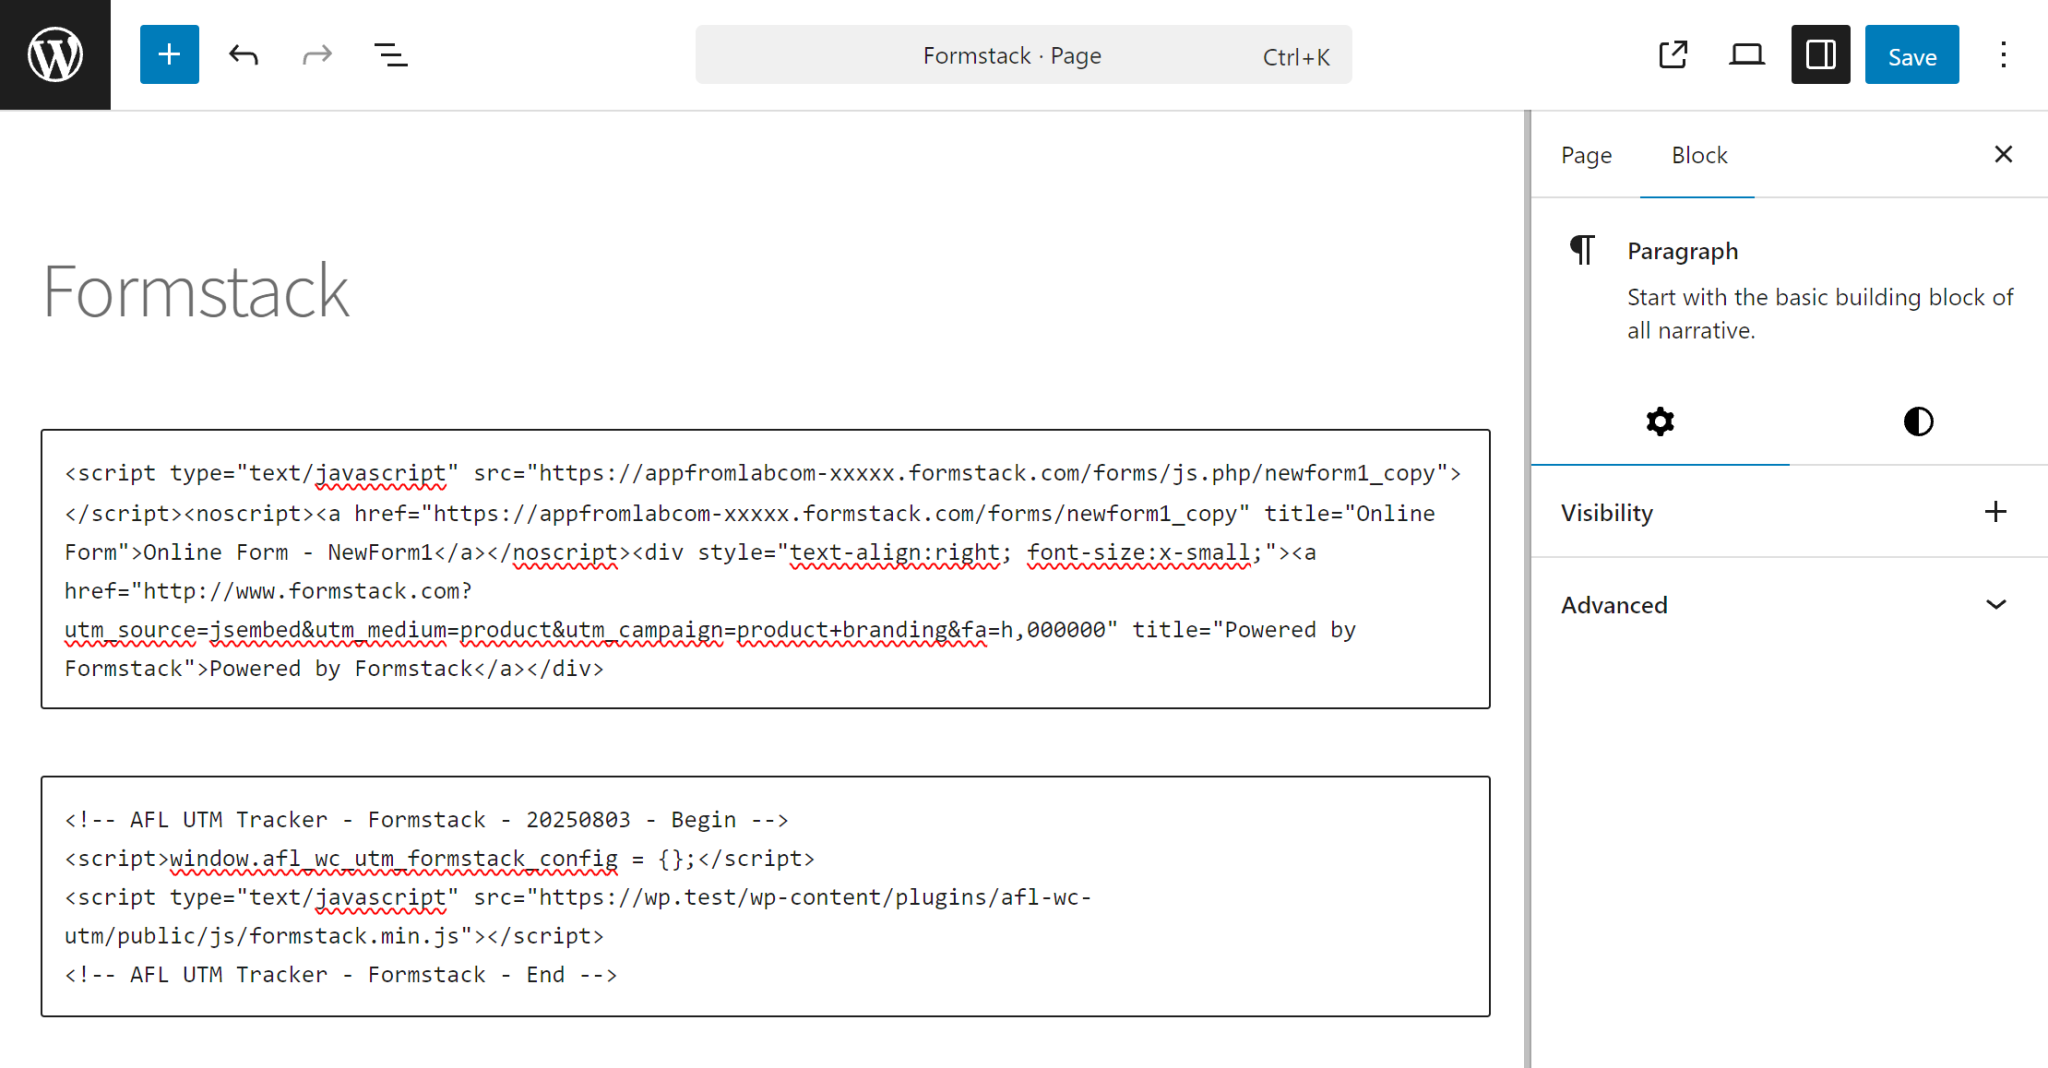Click the Advanced panel heading
This screenshot has height=1068, width=2048.
[1614, 604]
